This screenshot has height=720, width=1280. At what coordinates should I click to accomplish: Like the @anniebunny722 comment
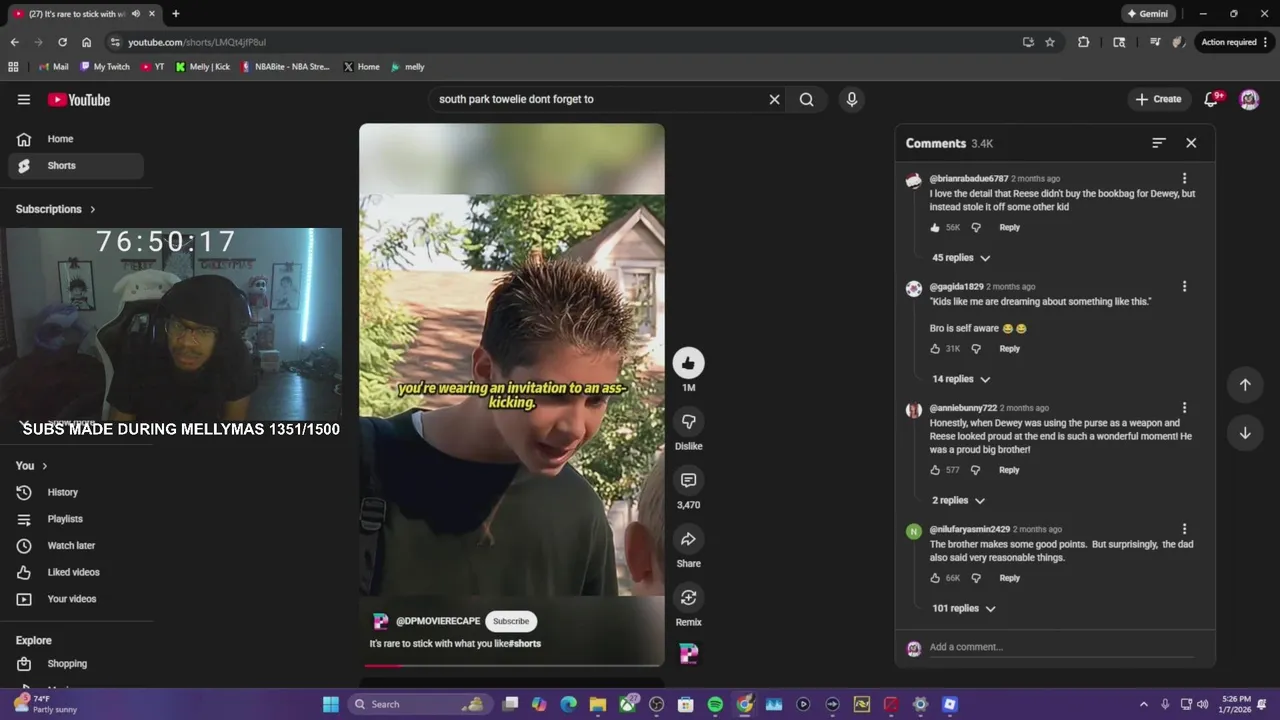tap(936, 470)
